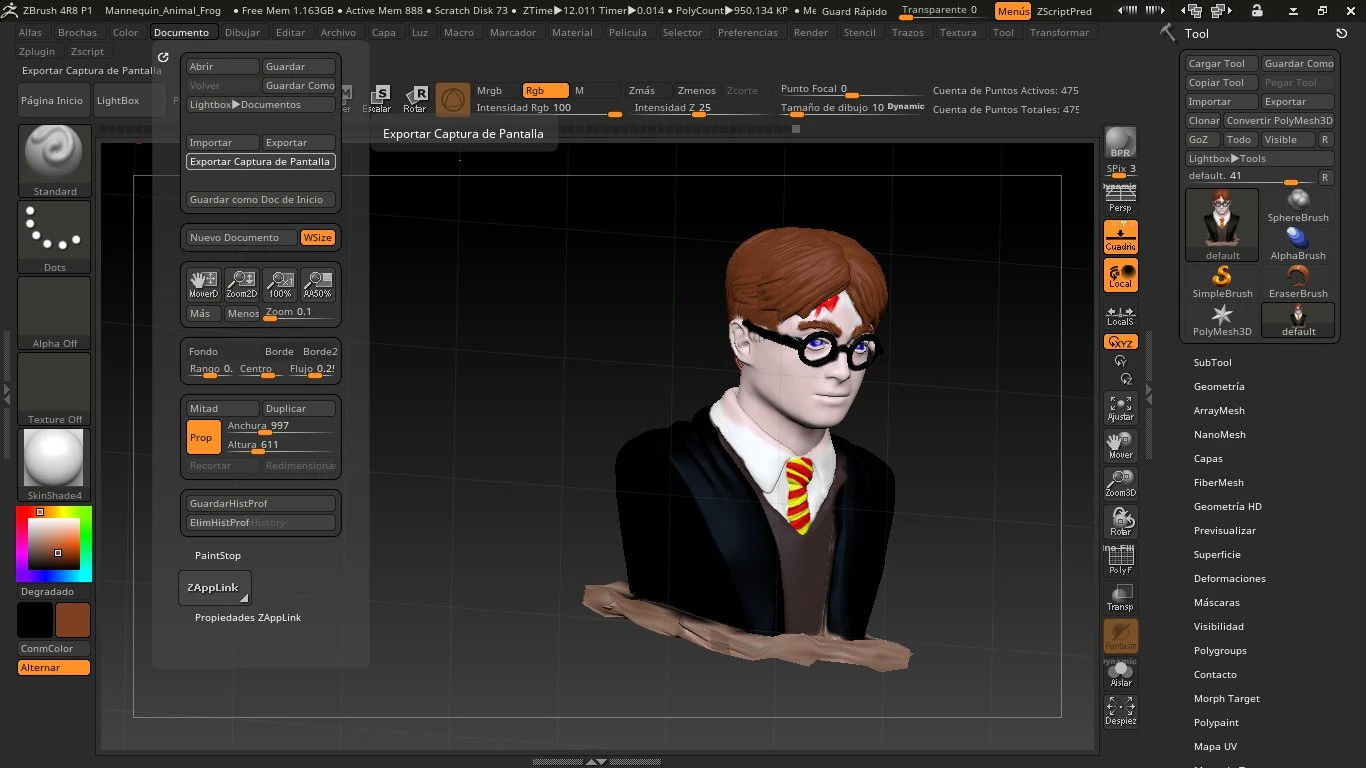1366x768 pixels.
Task: Toggle the WSize option
Action: pos(318,238)
